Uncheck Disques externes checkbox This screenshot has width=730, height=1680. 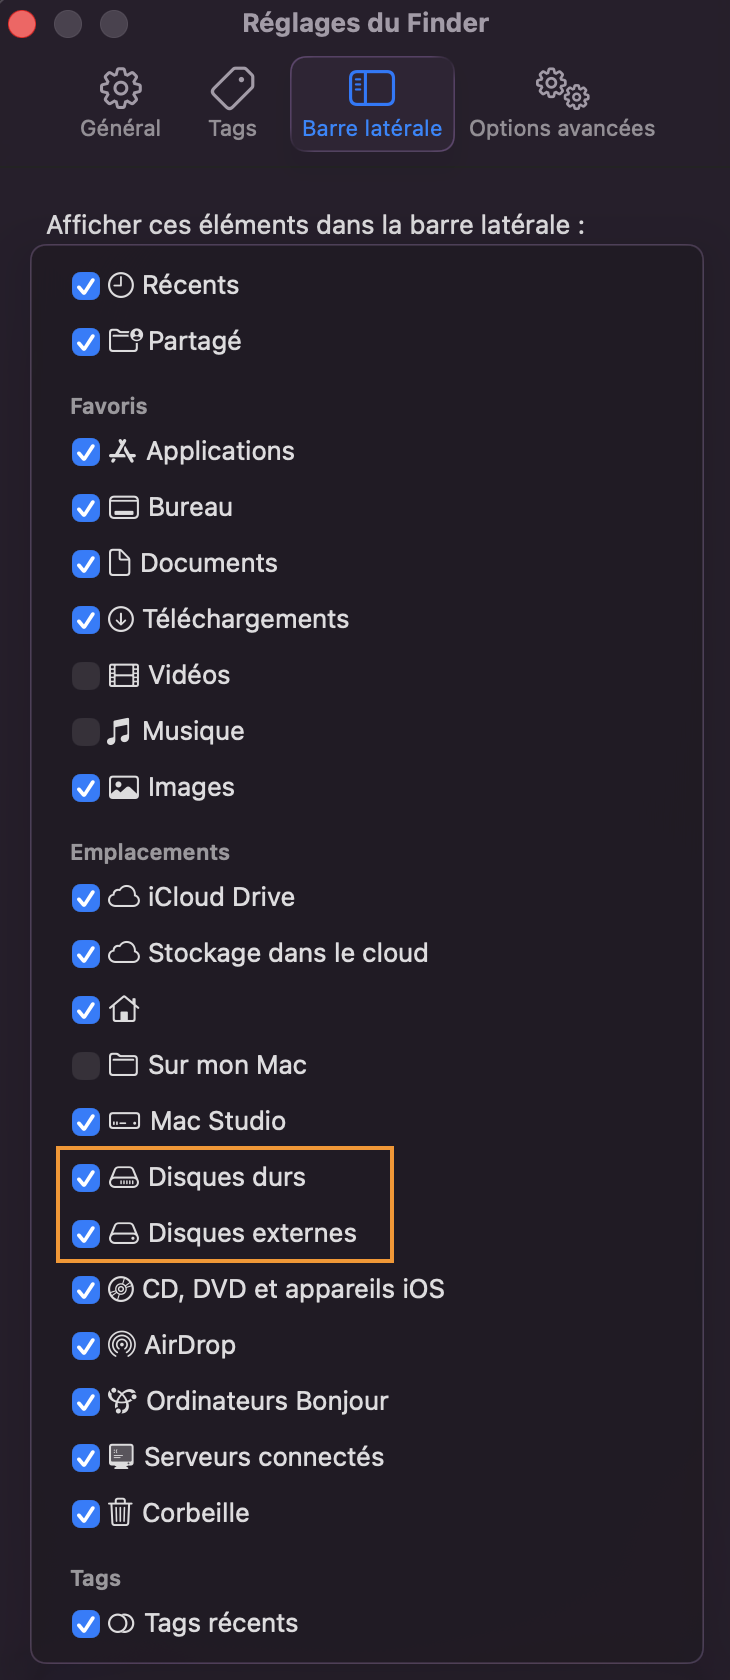point(86,1234)
